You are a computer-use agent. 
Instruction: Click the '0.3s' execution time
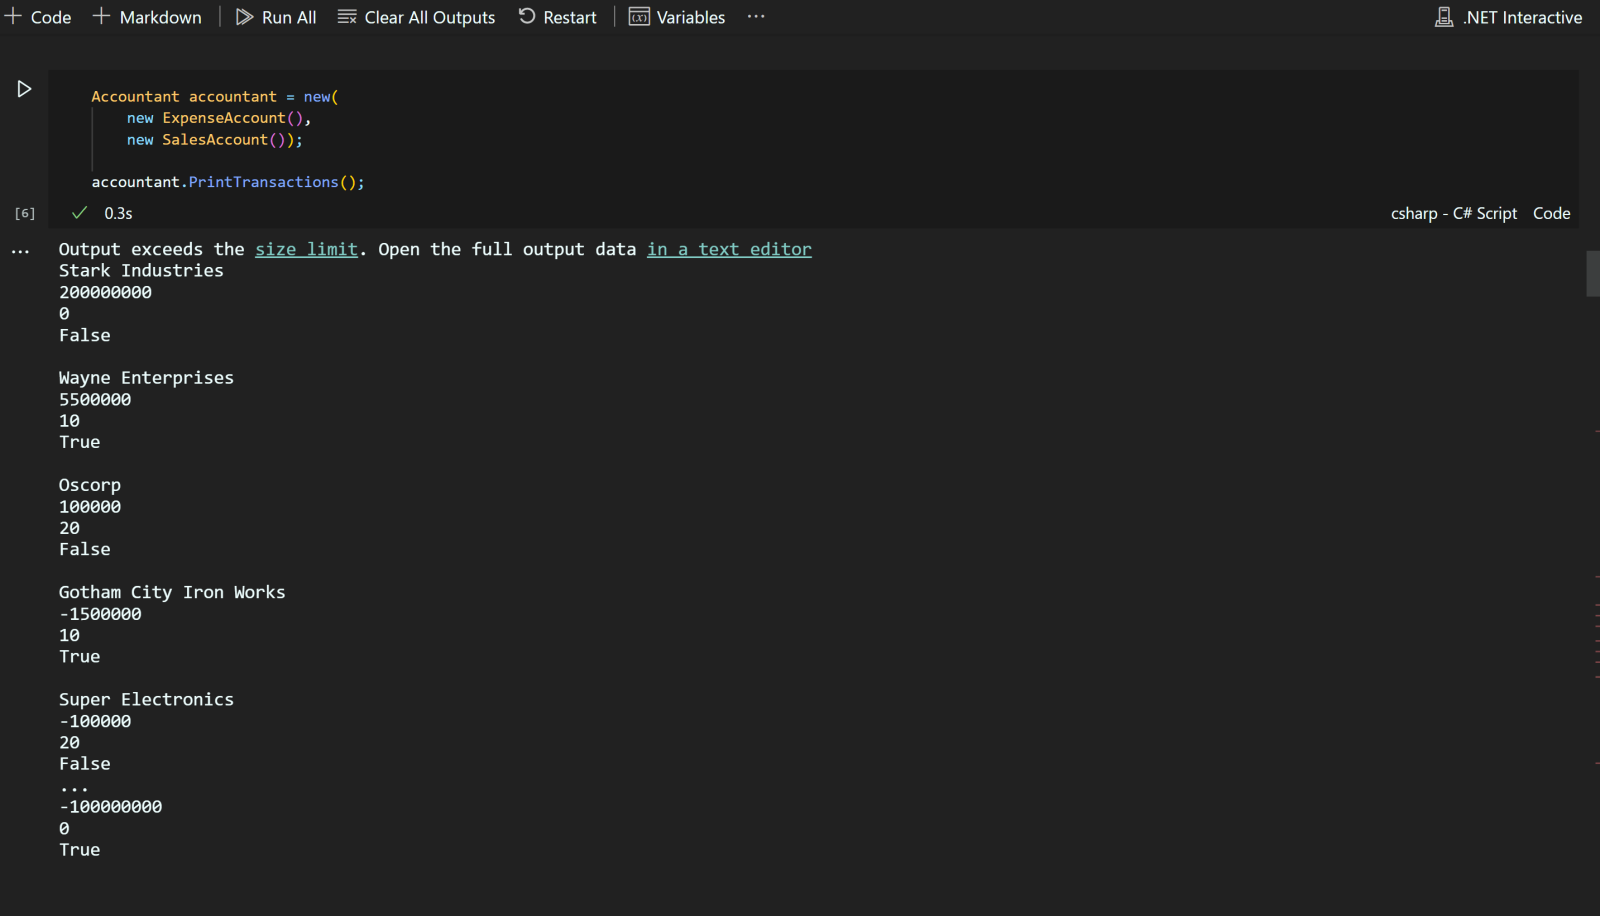(x=118, y=213)
